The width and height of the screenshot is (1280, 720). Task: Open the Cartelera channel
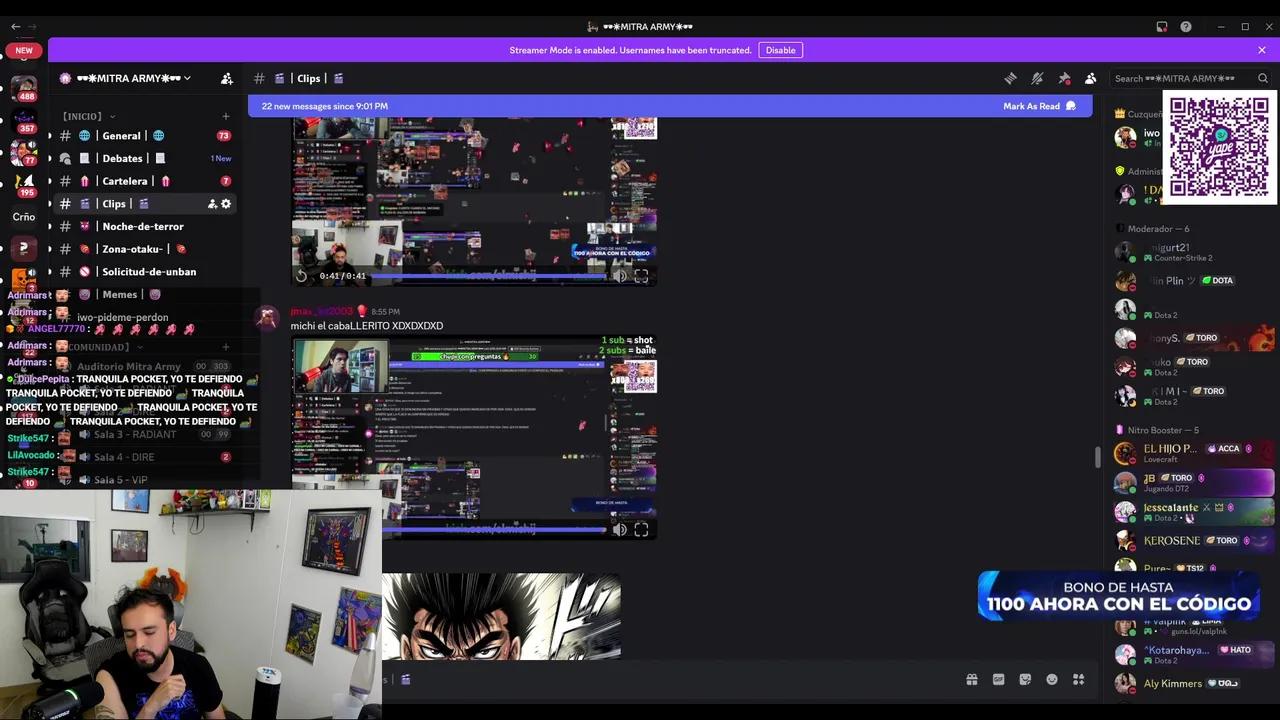[x=144, y=181]
